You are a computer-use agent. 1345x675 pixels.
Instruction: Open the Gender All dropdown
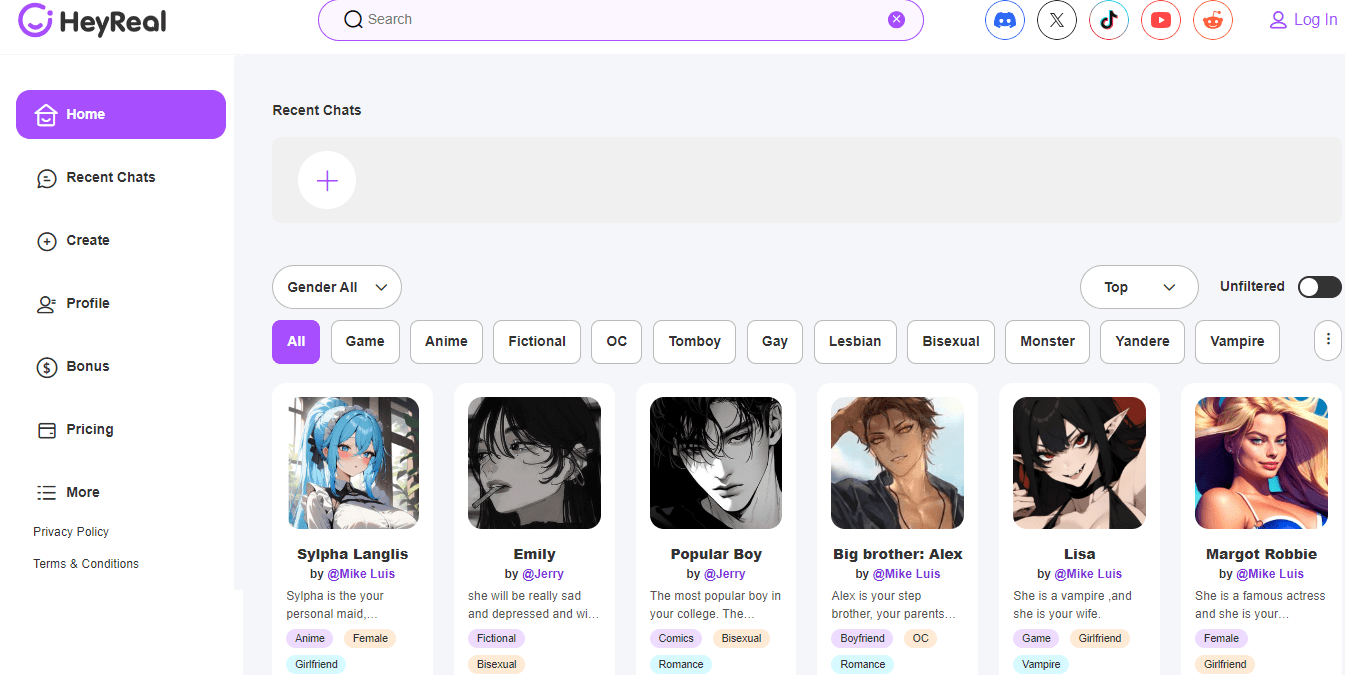[x=336, y=287]
